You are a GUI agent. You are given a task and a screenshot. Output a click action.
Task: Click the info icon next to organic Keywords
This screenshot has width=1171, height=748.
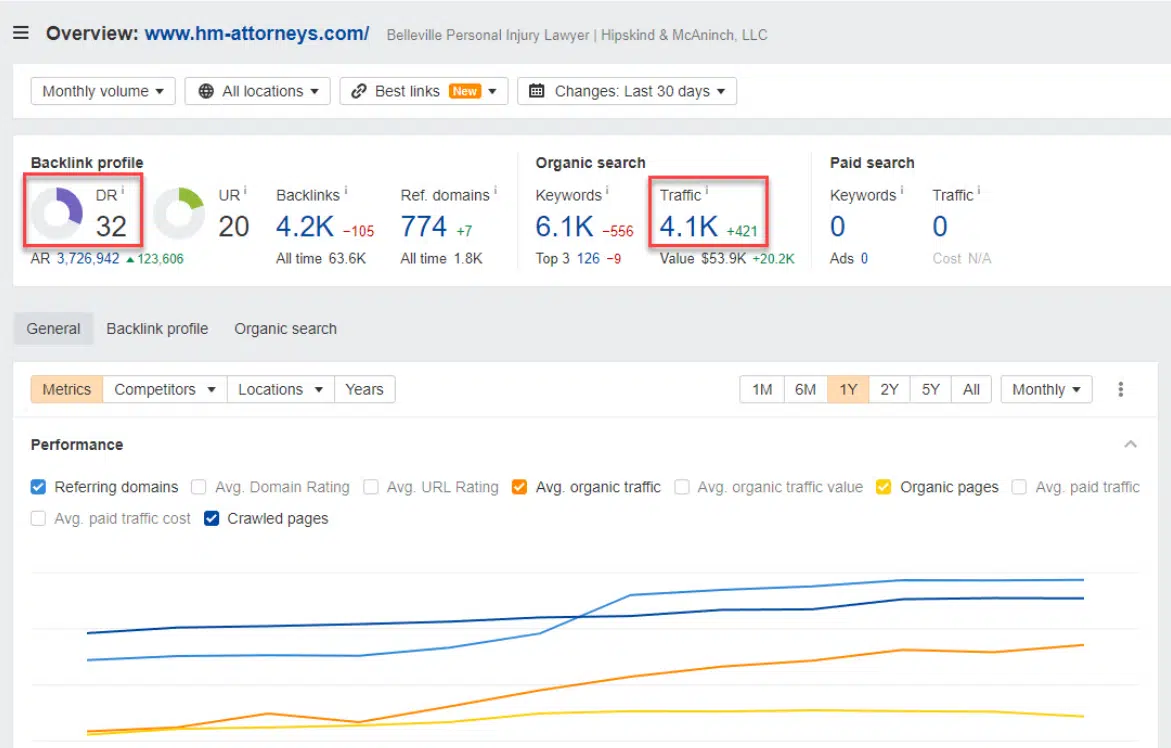tap(607, 192)
